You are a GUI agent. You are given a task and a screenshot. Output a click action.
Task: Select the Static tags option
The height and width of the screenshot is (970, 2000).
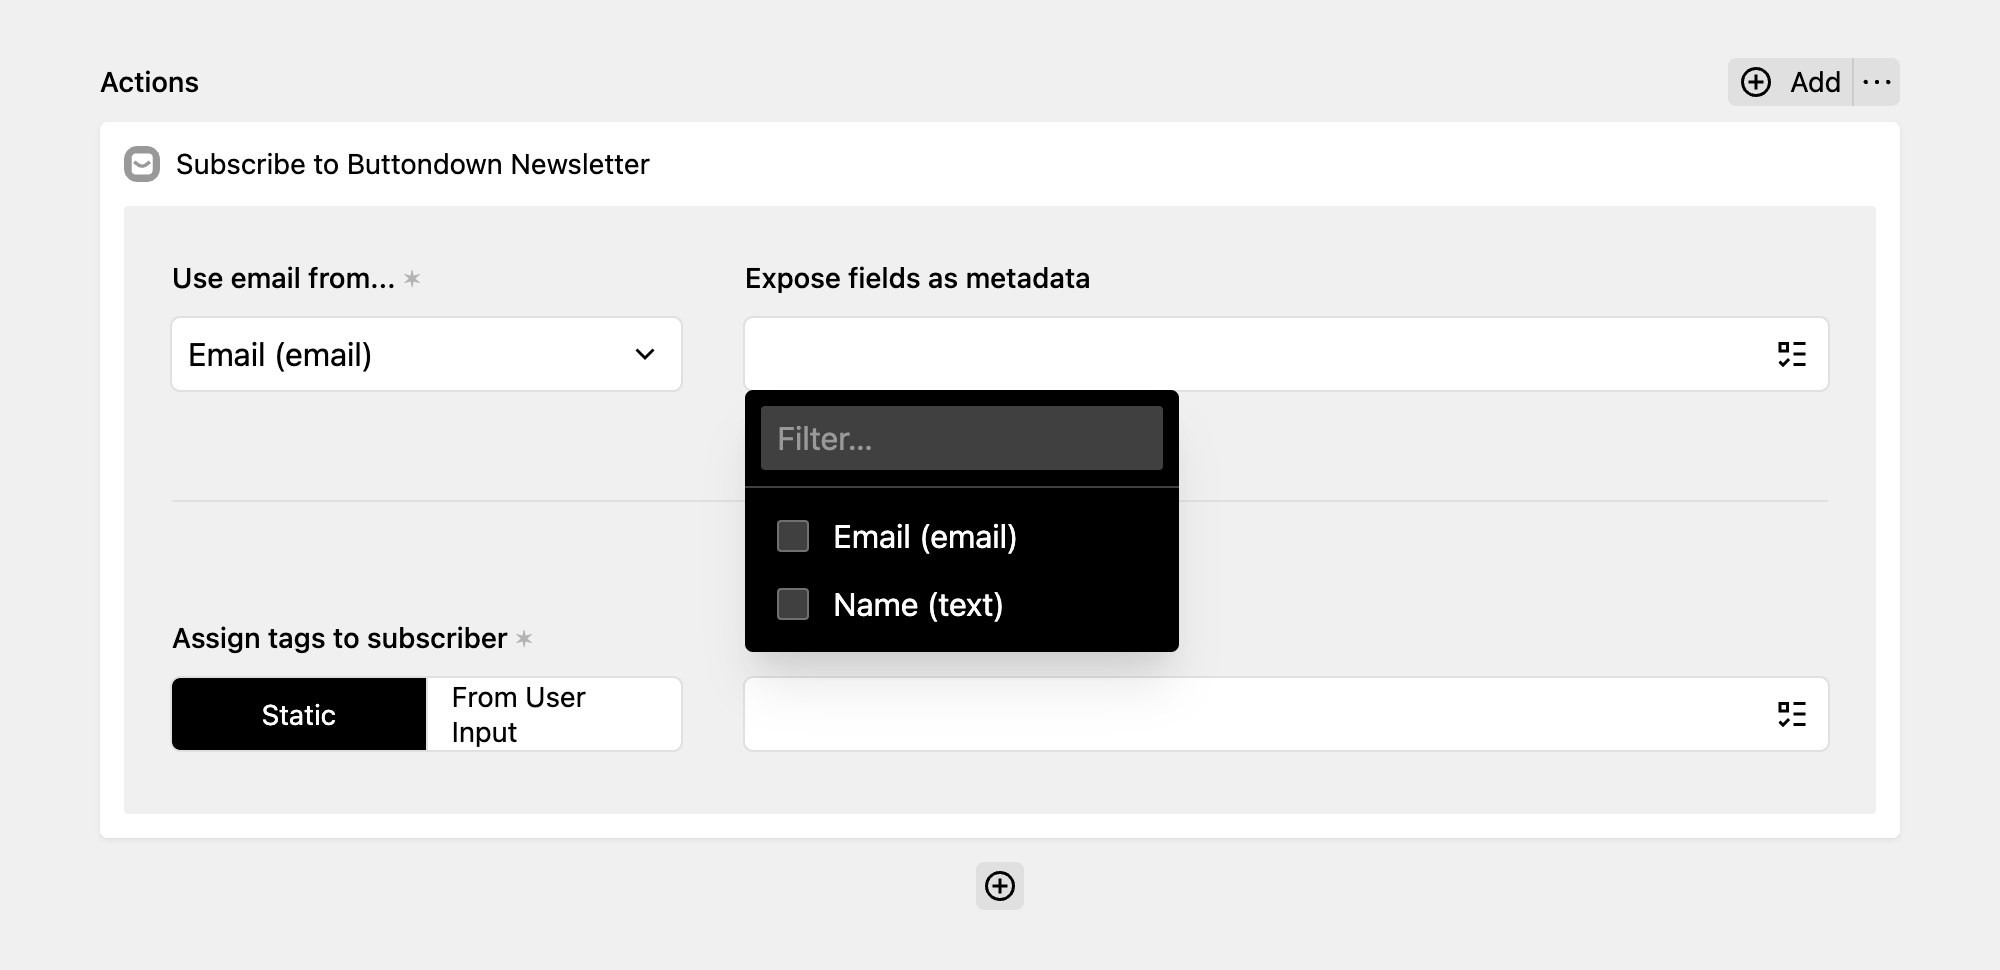tap(299, 714)
